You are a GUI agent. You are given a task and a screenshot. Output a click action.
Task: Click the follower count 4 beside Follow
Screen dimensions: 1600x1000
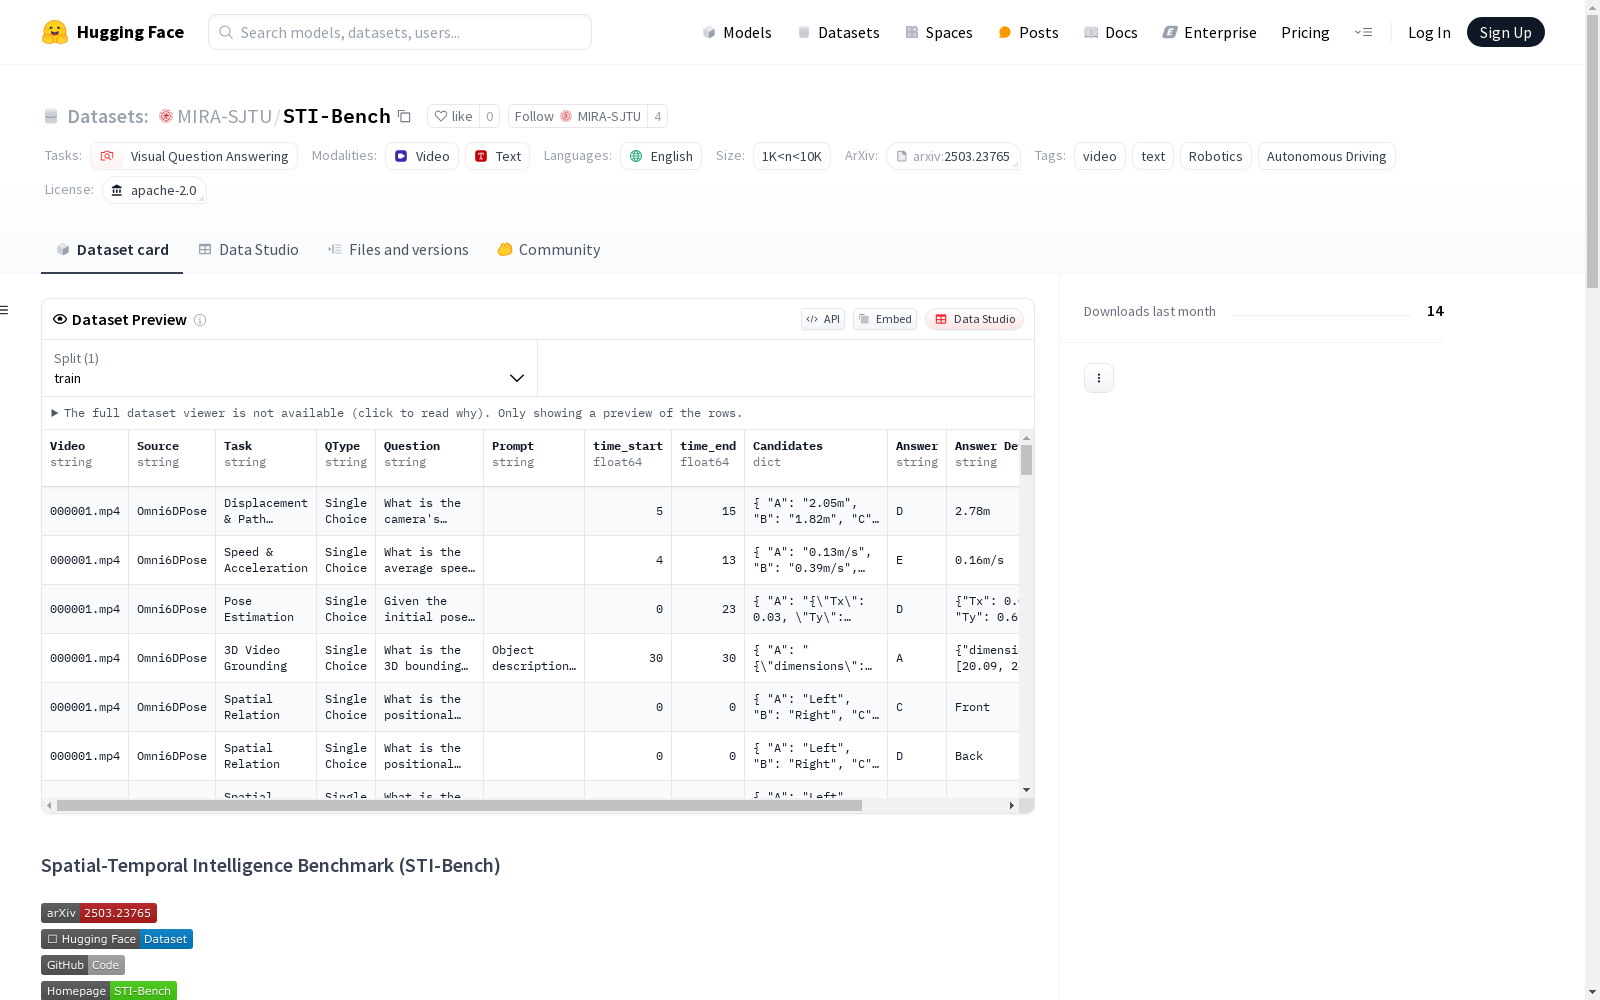coord(658,116)
